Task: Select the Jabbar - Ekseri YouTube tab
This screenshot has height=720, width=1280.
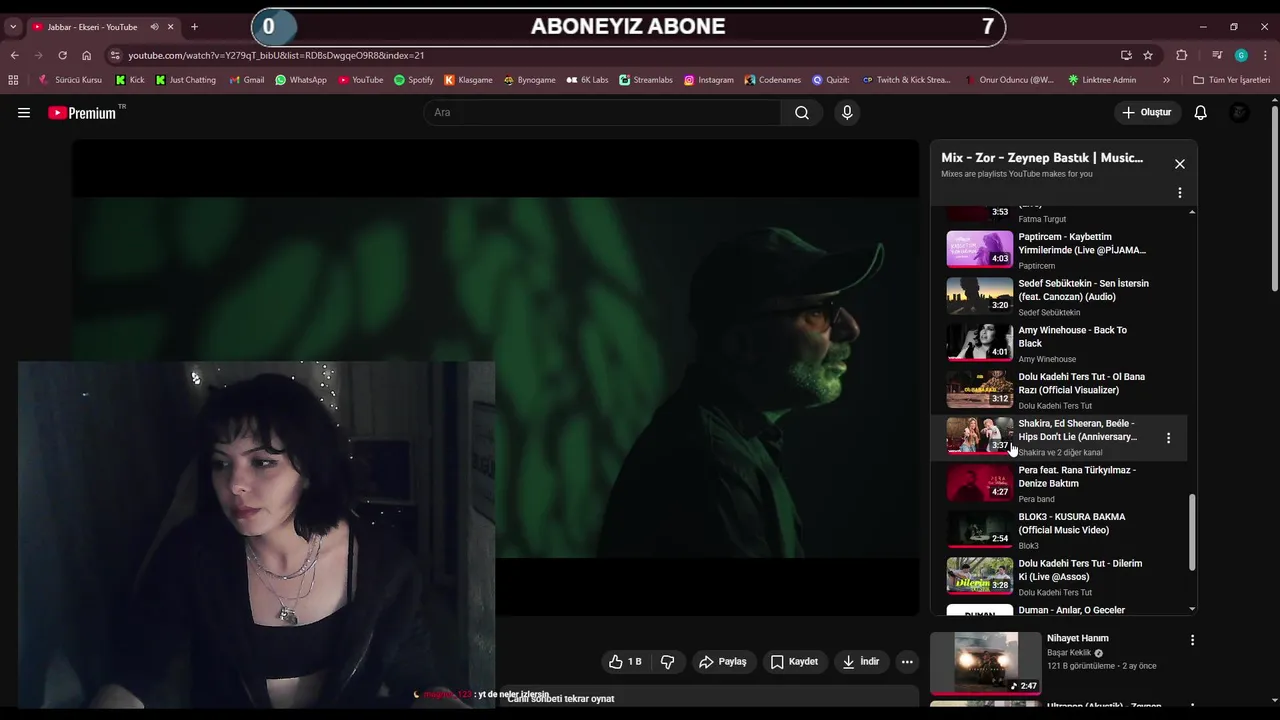Action: point(92,27)
